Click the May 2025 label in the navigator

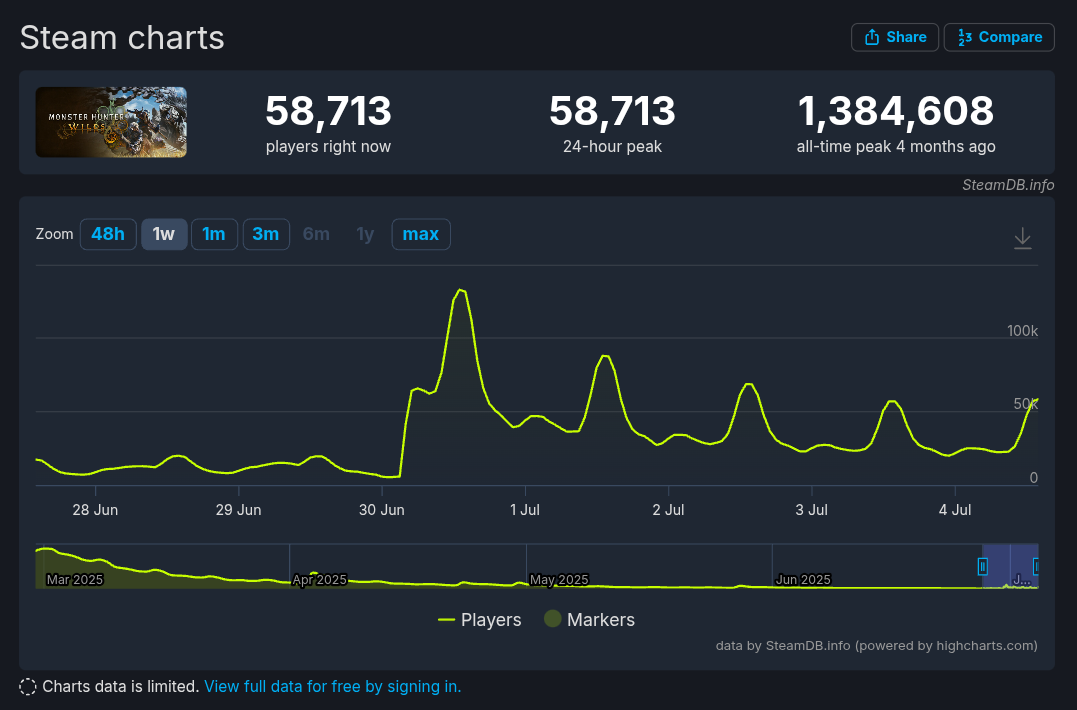point(559,580)
